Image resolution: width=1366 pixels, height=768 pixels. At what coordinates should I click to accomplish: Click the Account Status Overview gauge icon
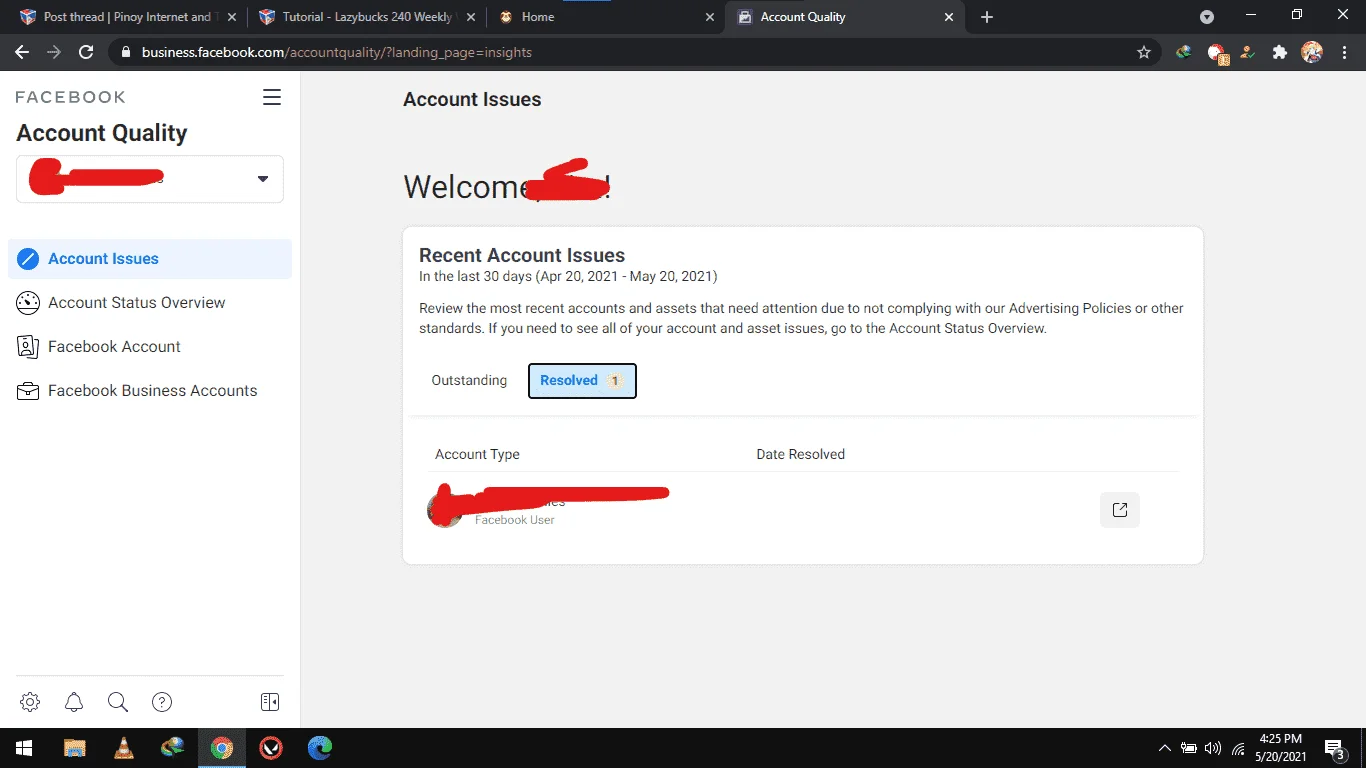tap(28, 303)
